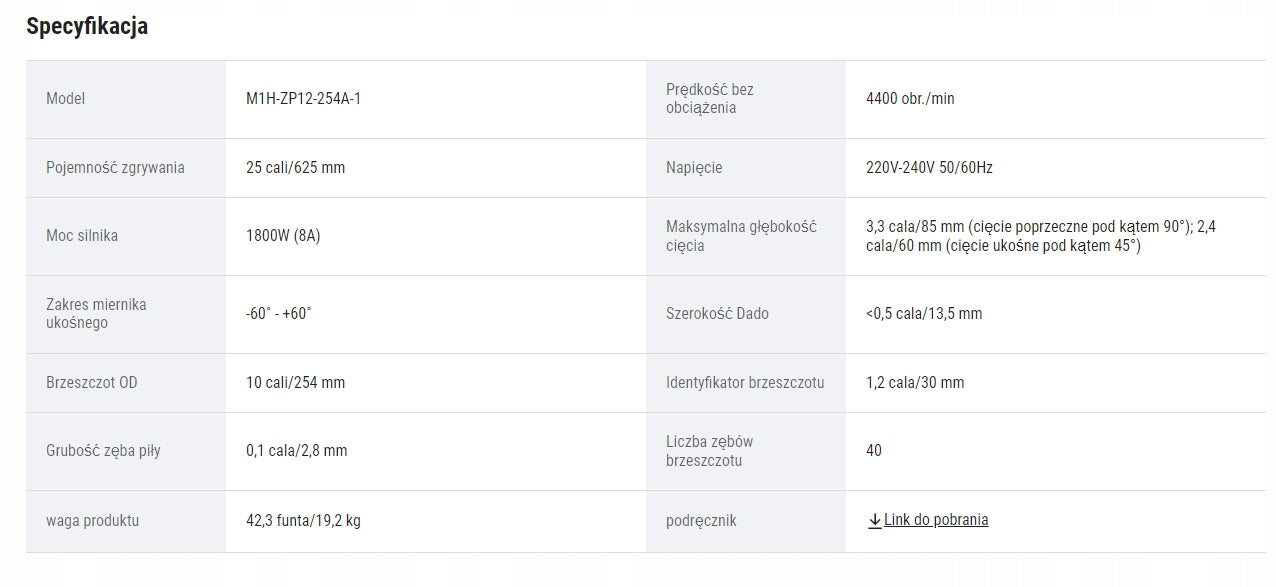Select the Specyfikacja heading

click(x=87, y=26)
